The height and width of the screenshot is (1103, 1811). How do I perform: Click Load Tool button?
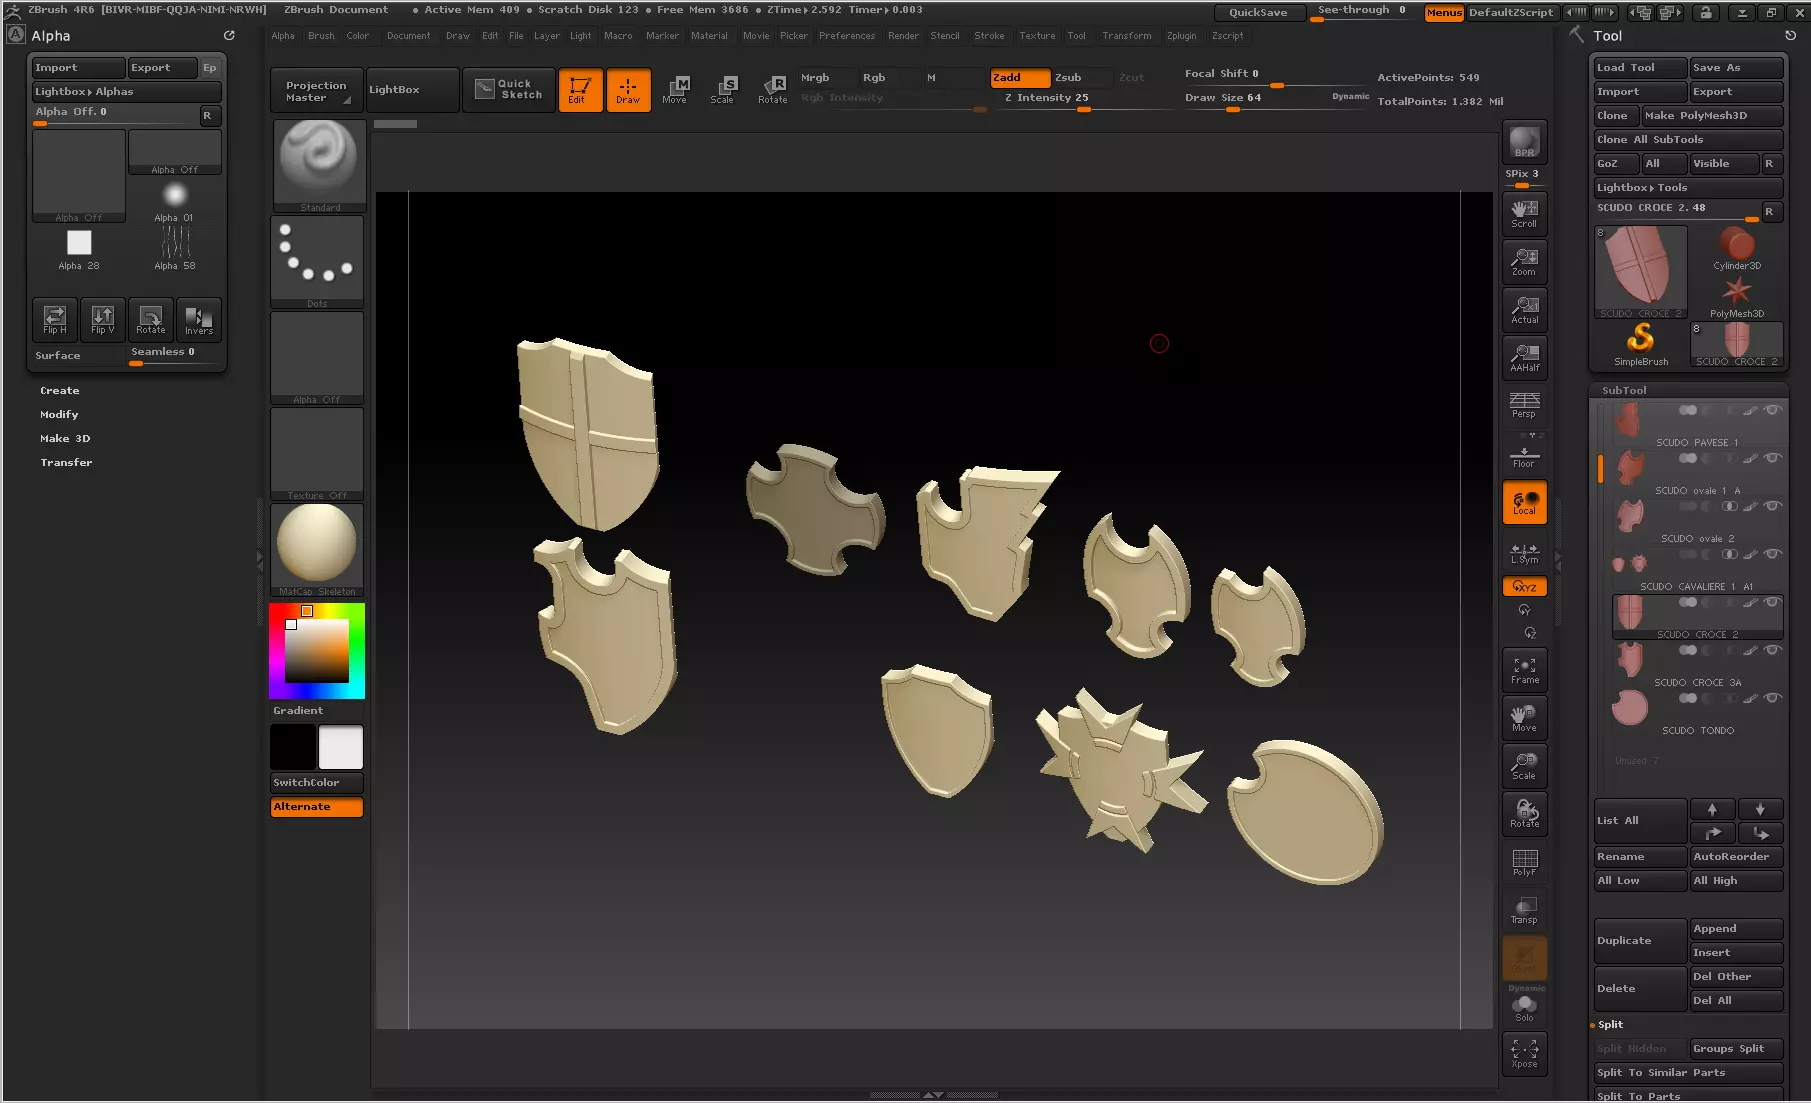(x=1640, y=68)
